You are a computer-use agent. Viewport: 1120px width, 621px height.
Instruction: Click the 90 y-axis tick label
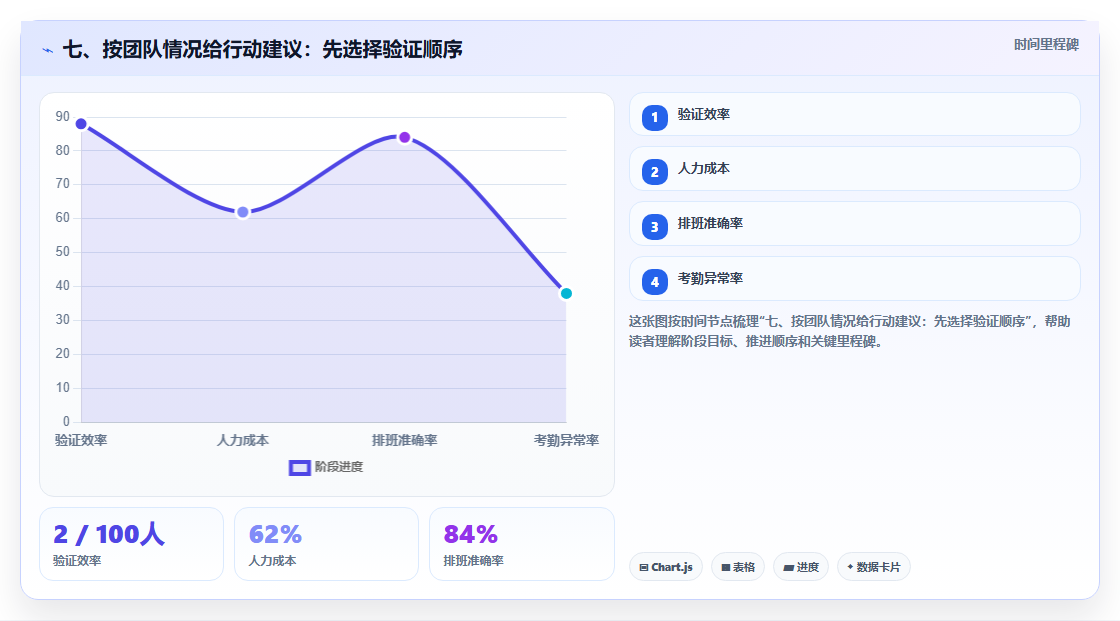tap(63, 116)
